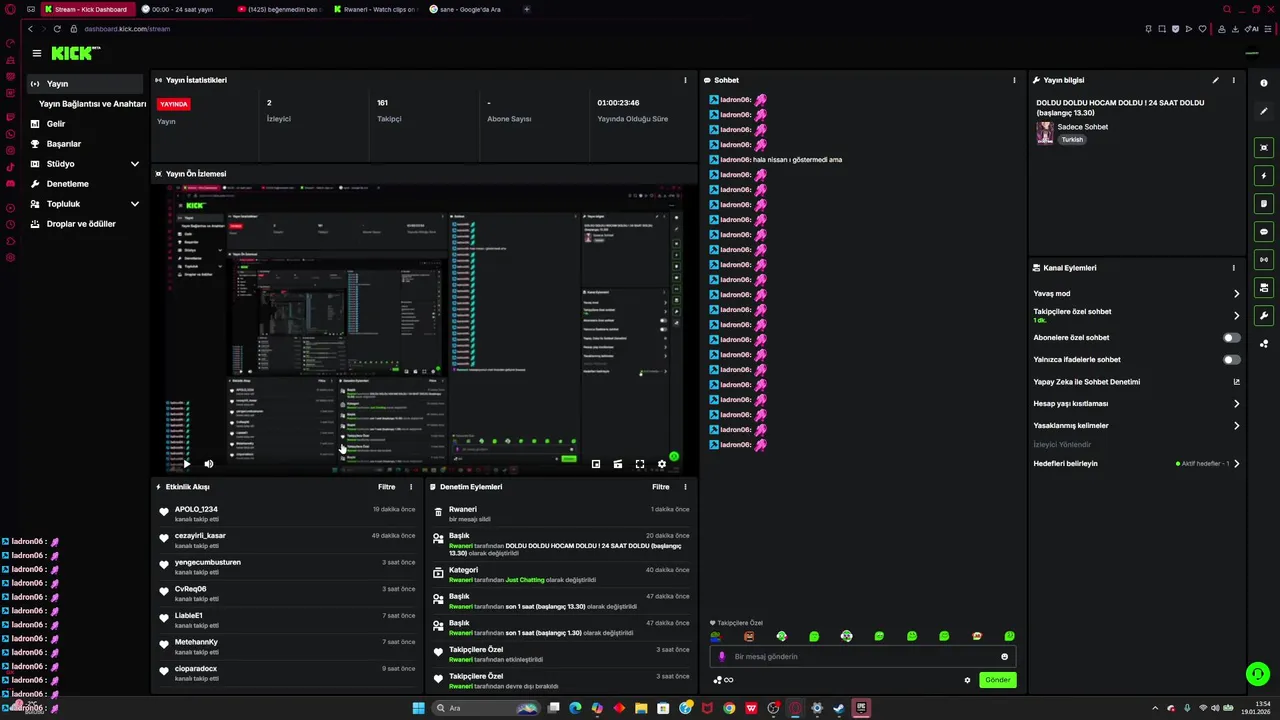Open the Kick hamburger menu

(36, 53)
